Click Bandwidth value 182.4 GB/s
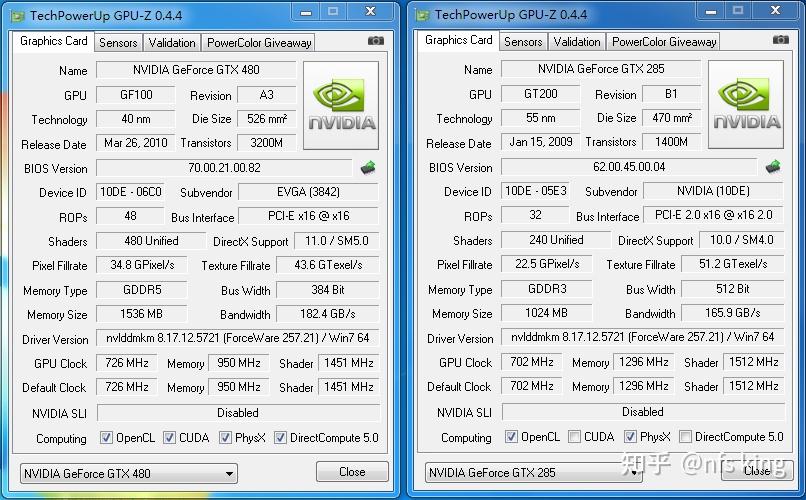 coord(328,313)
